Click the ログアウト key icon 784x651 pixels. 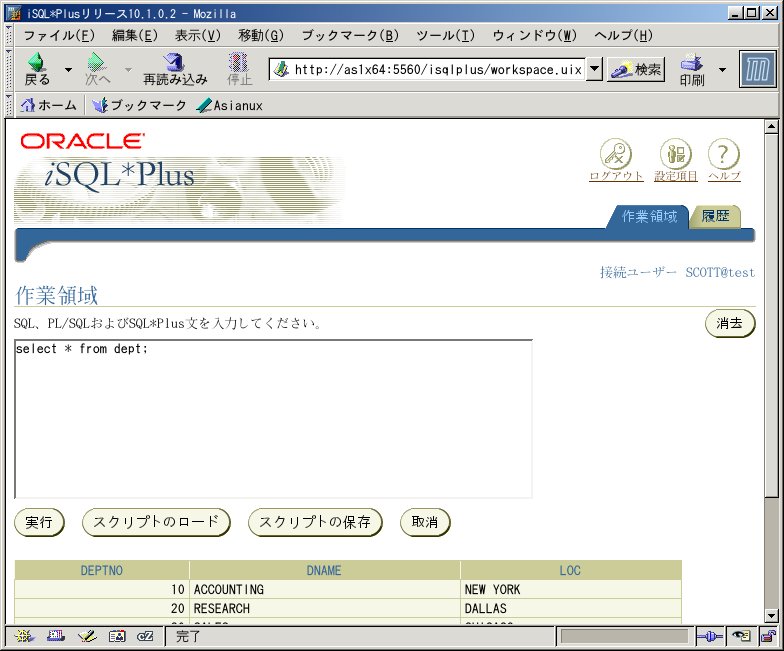(x=616, y=154)
